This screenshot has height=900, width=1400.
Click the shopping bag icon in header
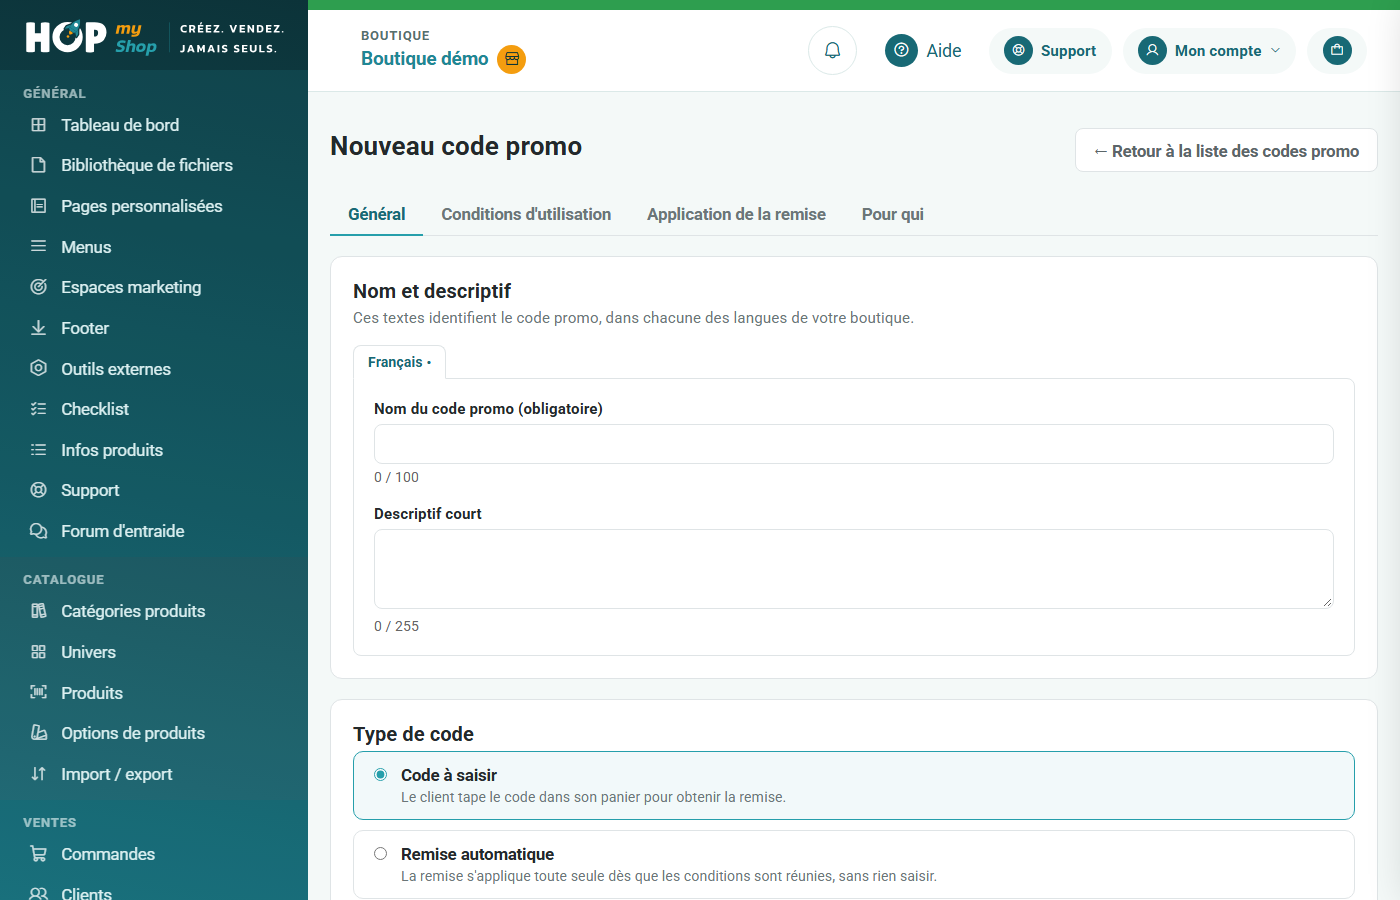pos(1337,50)
